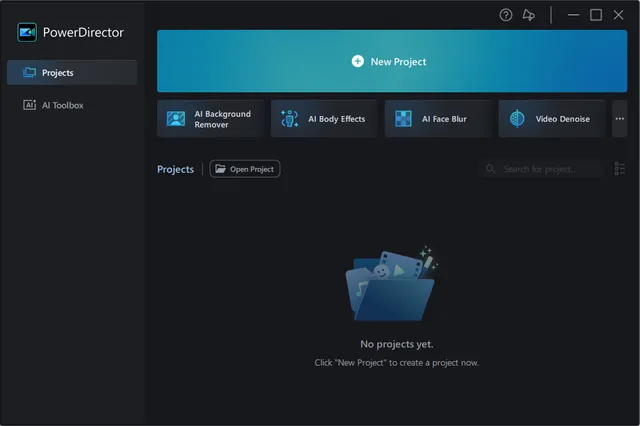Click the AI Background Remover icon

pos(176,119)
